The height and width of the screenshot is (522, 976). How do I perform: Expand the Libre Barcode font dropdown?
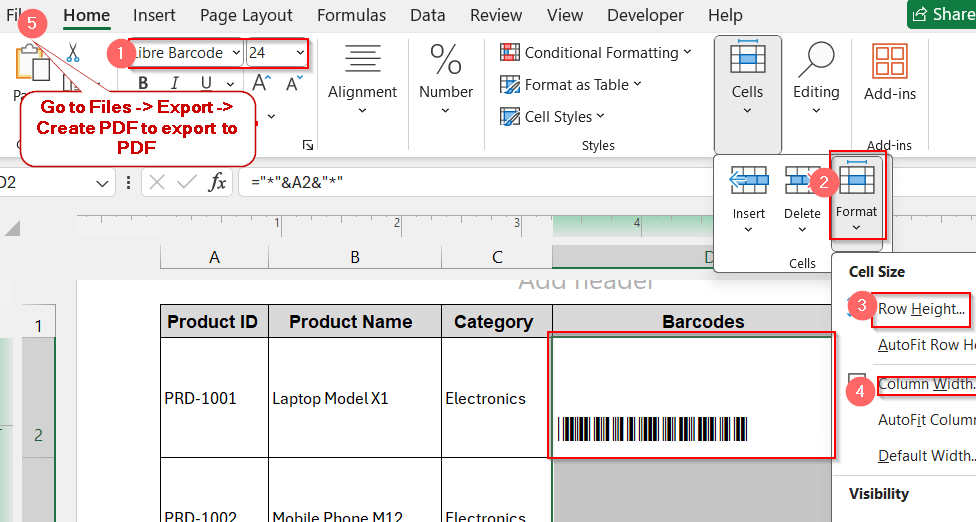pyautogui.click(x=236, y=53)
